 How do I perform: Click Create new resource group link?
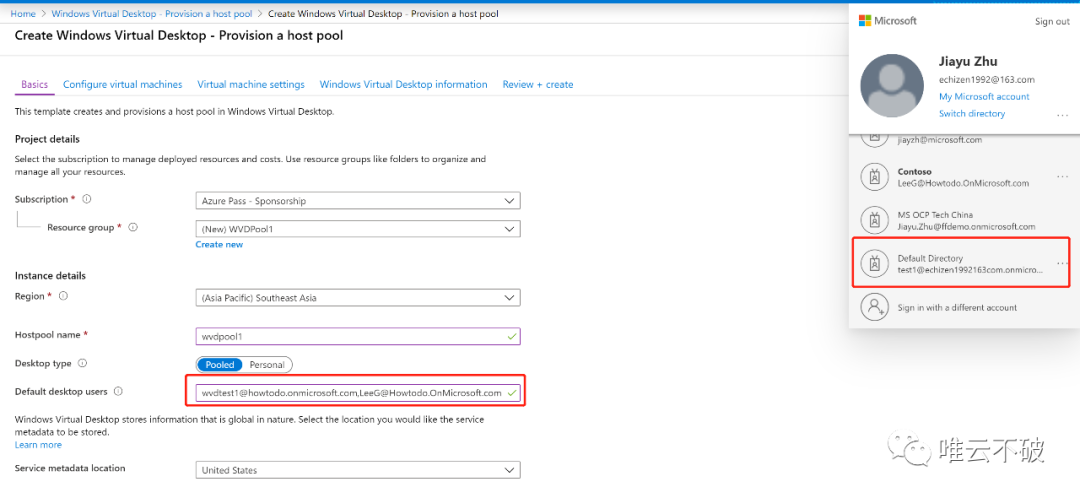point(219,245)
